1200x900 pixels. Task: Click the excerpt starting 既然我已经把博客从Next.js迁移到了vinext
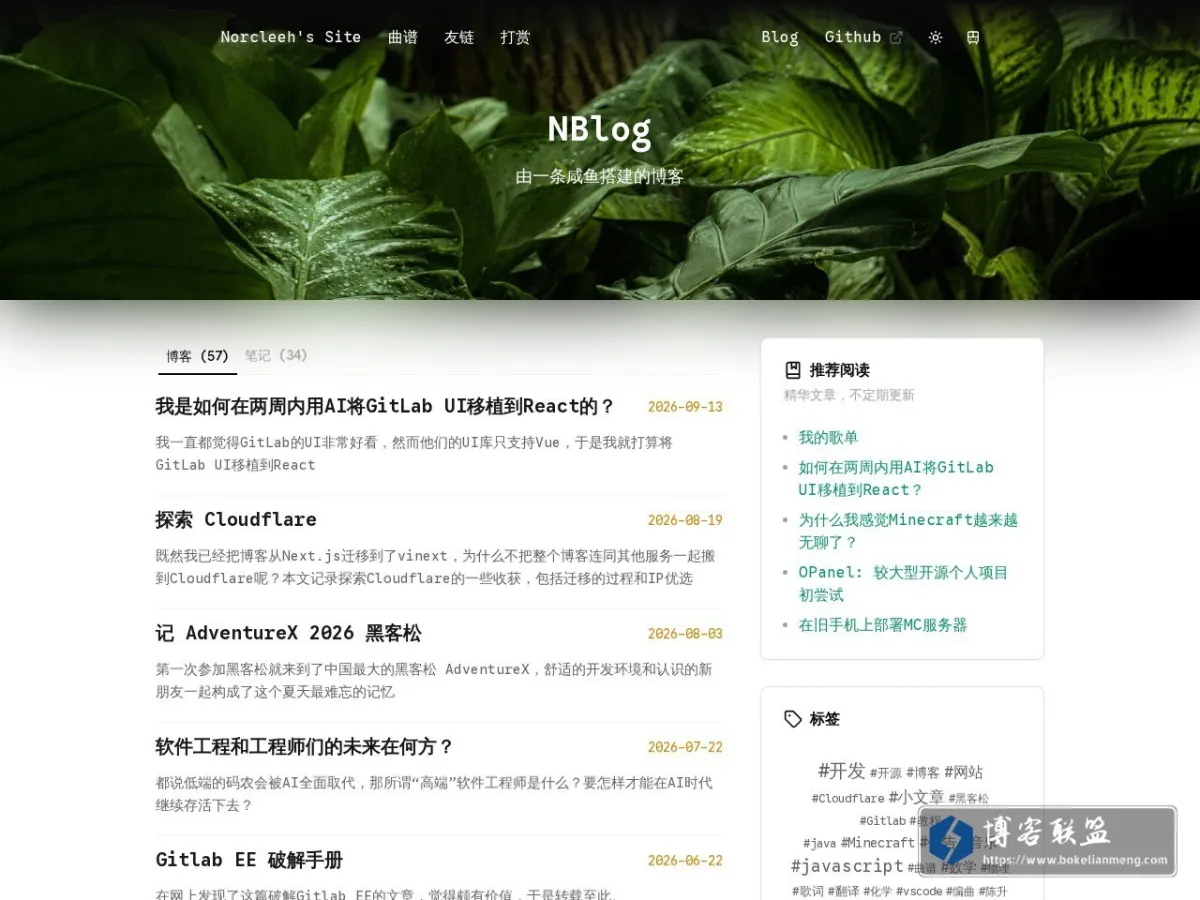click(x=436, y=567)
